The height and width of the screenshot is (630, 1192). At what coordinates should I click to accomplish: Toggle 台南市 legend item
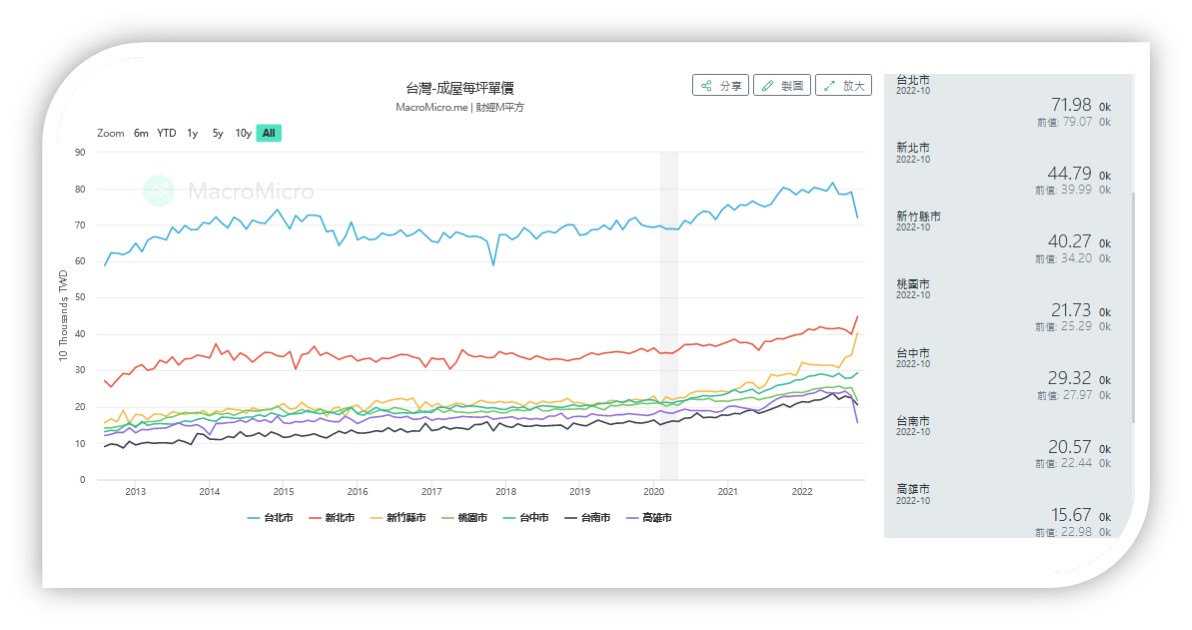coord(589,518)
